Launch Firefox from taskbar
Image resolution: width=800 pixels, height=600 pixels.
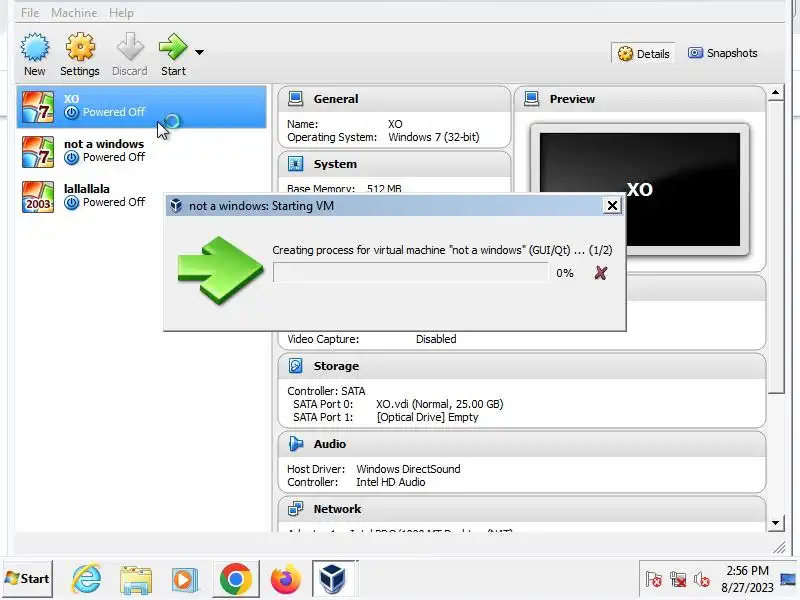[x=285, y=580]
